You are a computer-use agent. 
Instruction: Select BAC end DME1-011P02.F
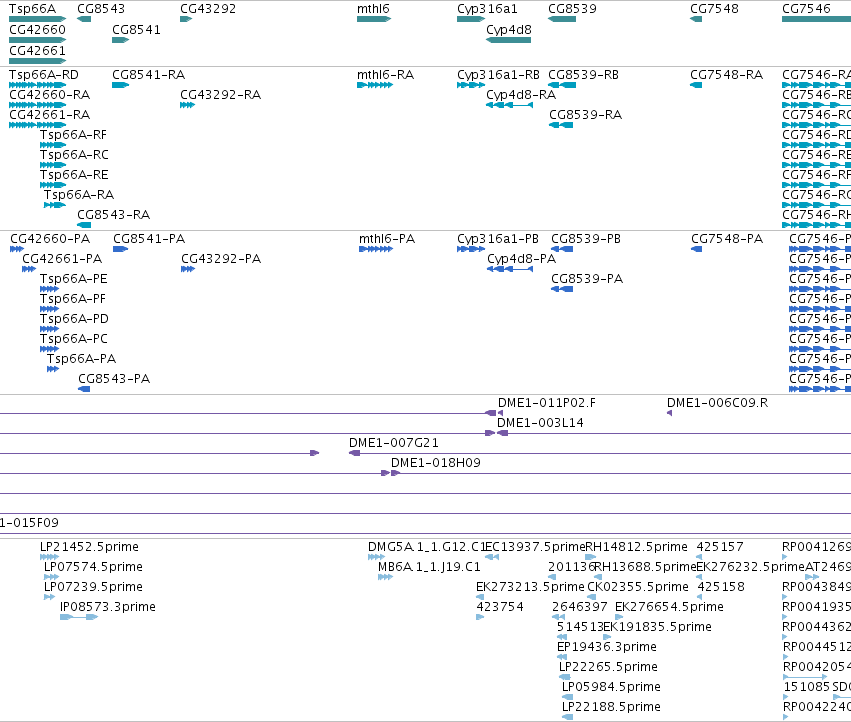[x=500, y=413]
